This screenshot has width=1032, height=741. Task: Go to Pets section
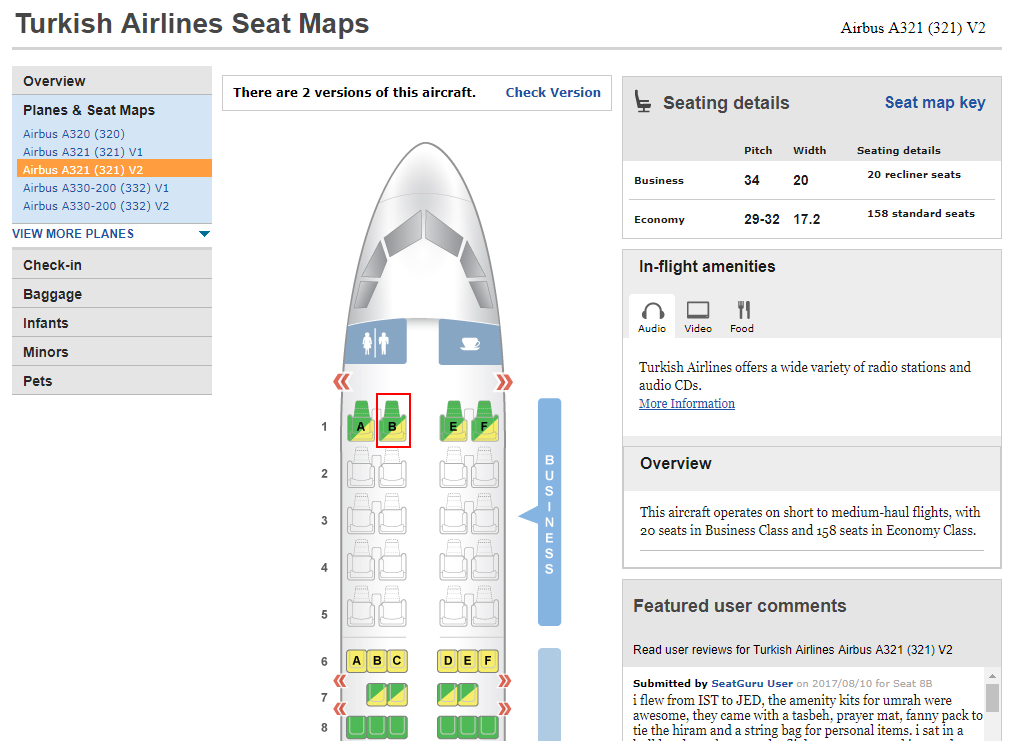(x=112, y=381)
